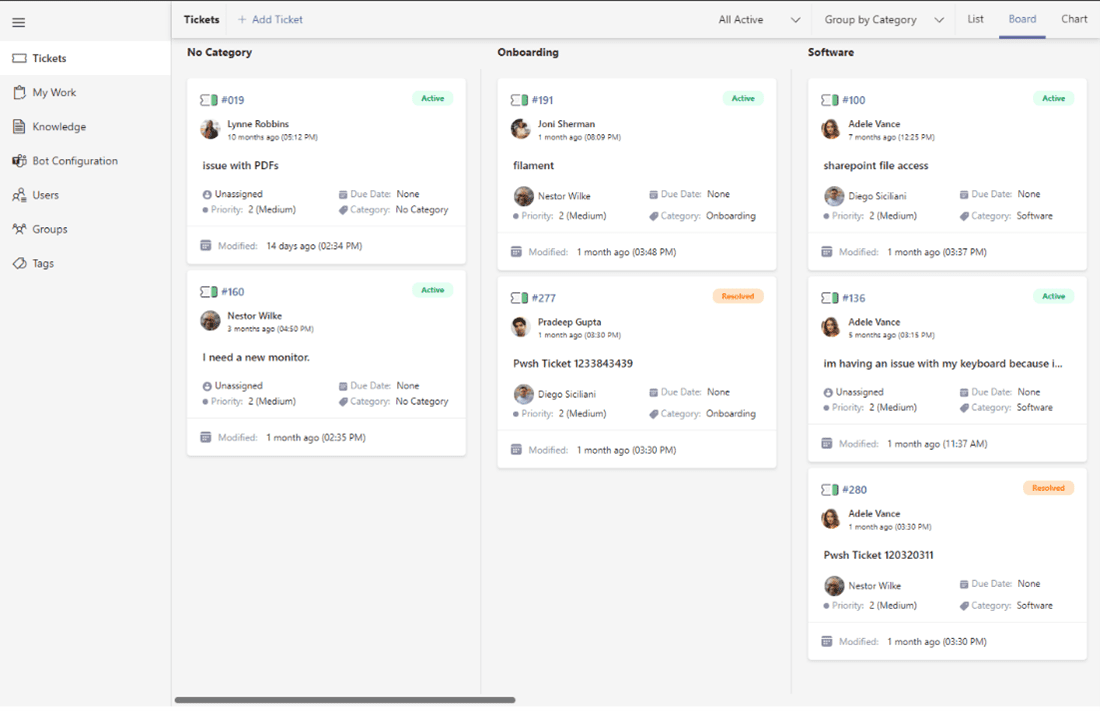
Task: Click Nestor Wilke assignee avatar on ticket #280
Action: coord(834,585)
